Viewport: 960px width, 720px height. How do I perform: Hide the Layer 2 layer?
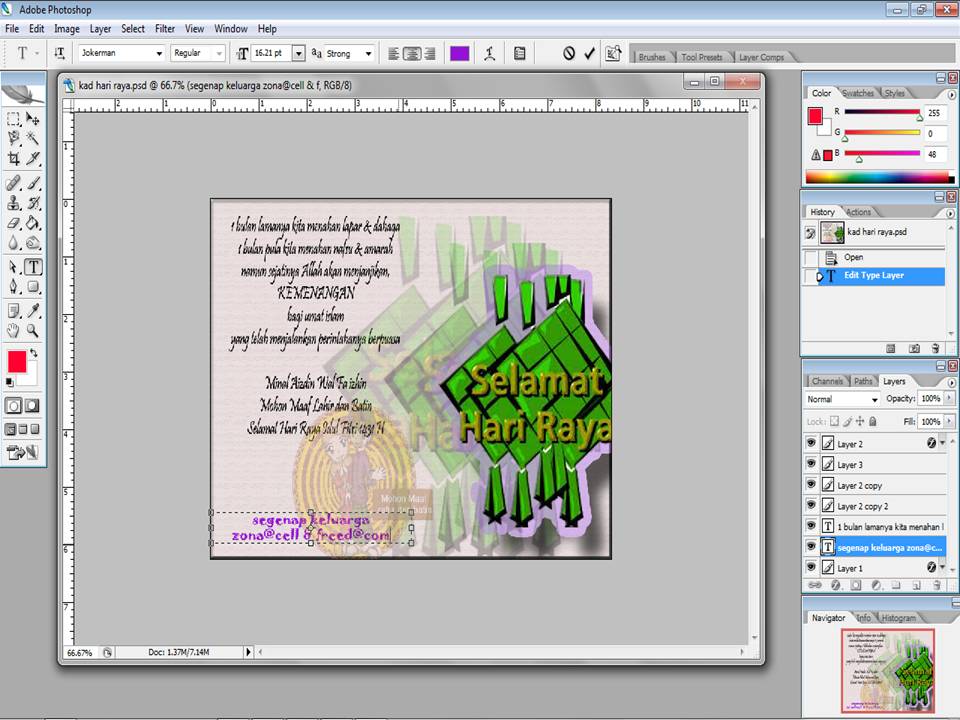(x=811, y=443)
